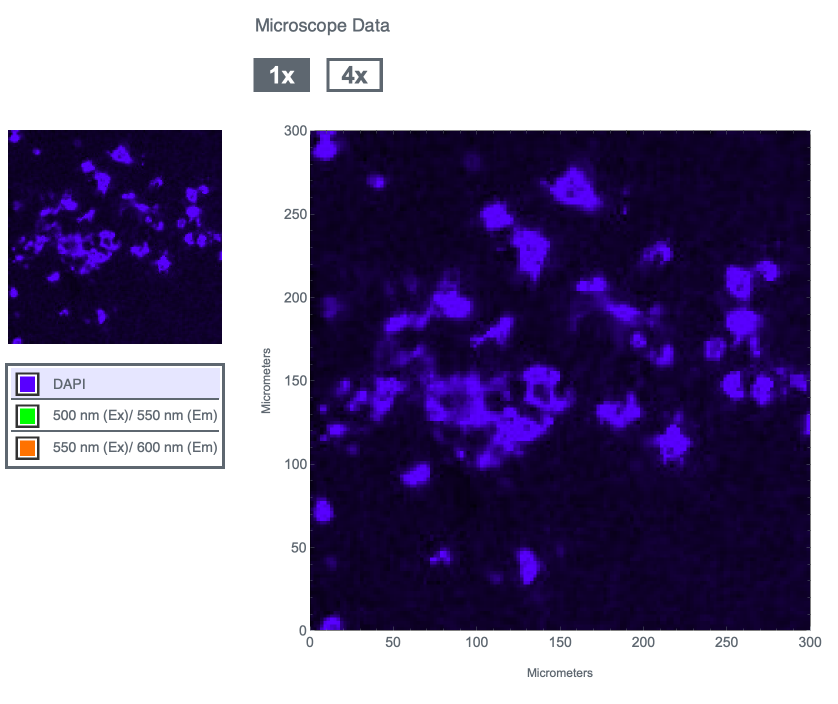Click the purple DAPI color swatch
The width and height of the screenshot is (838, 704).
(27, 384)
